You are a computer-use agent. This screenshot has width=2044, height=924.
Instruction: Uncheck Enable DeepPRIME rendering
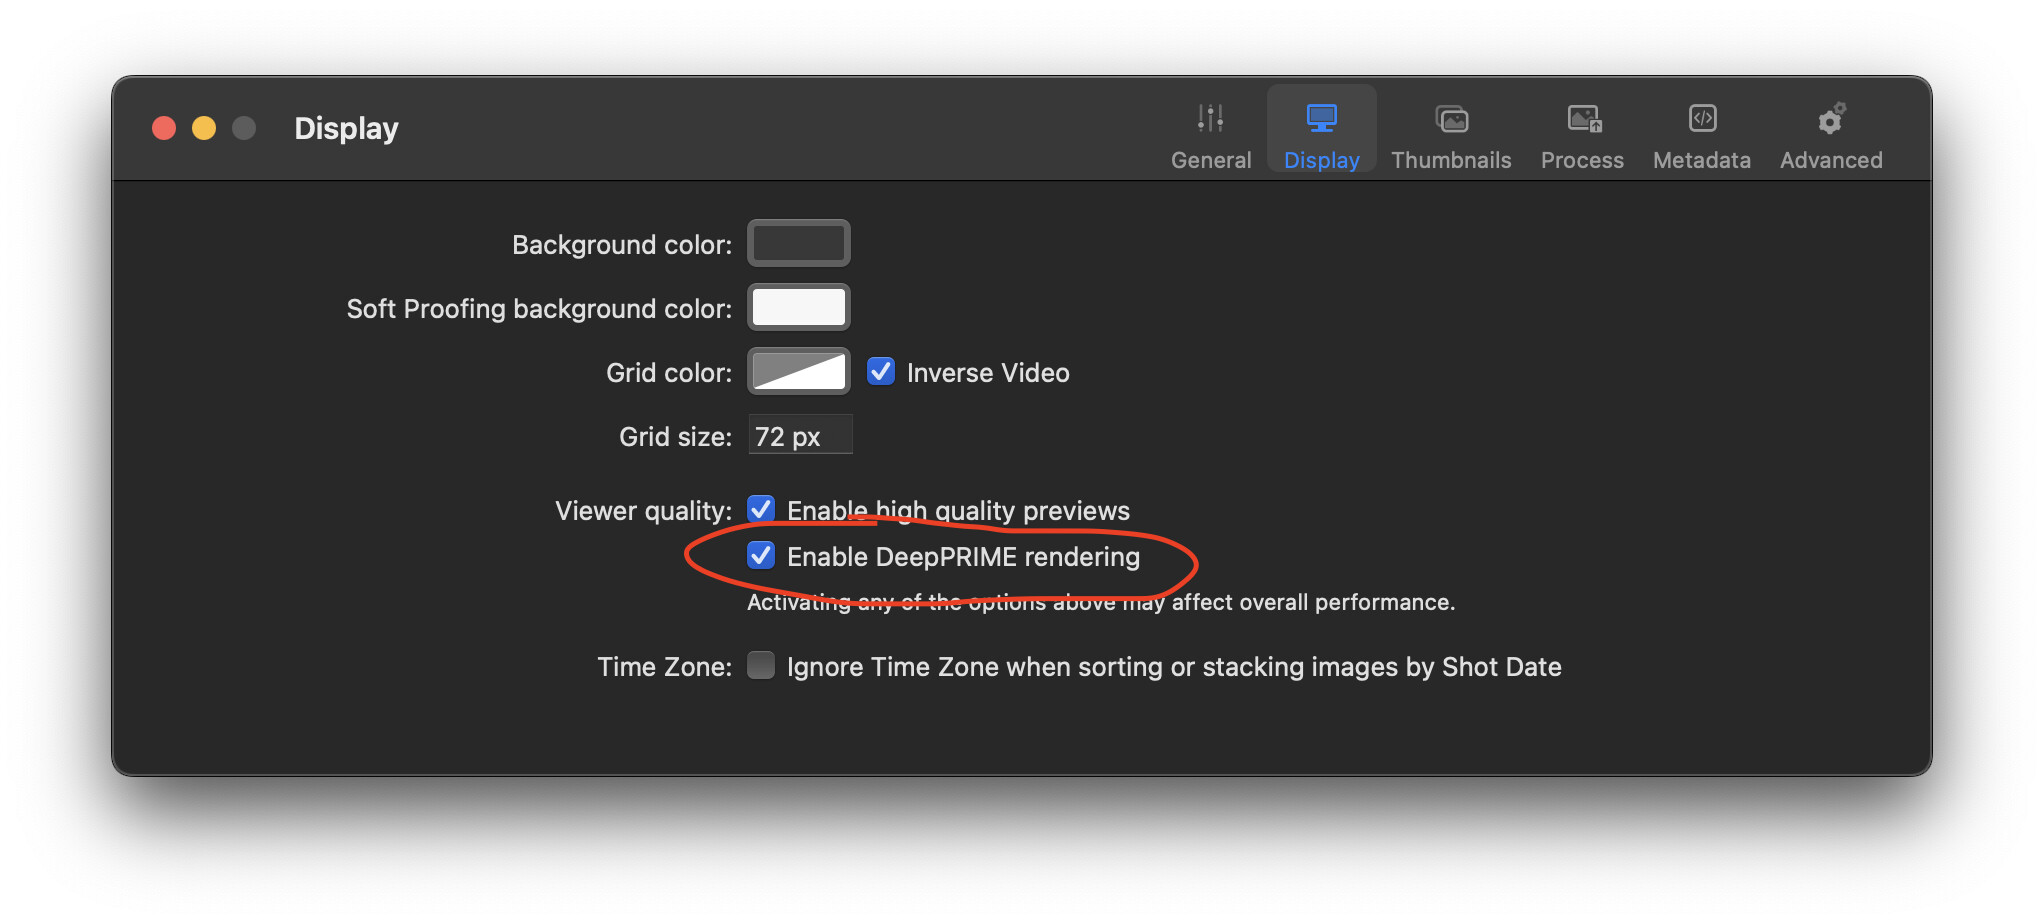(x=761, y=556)
